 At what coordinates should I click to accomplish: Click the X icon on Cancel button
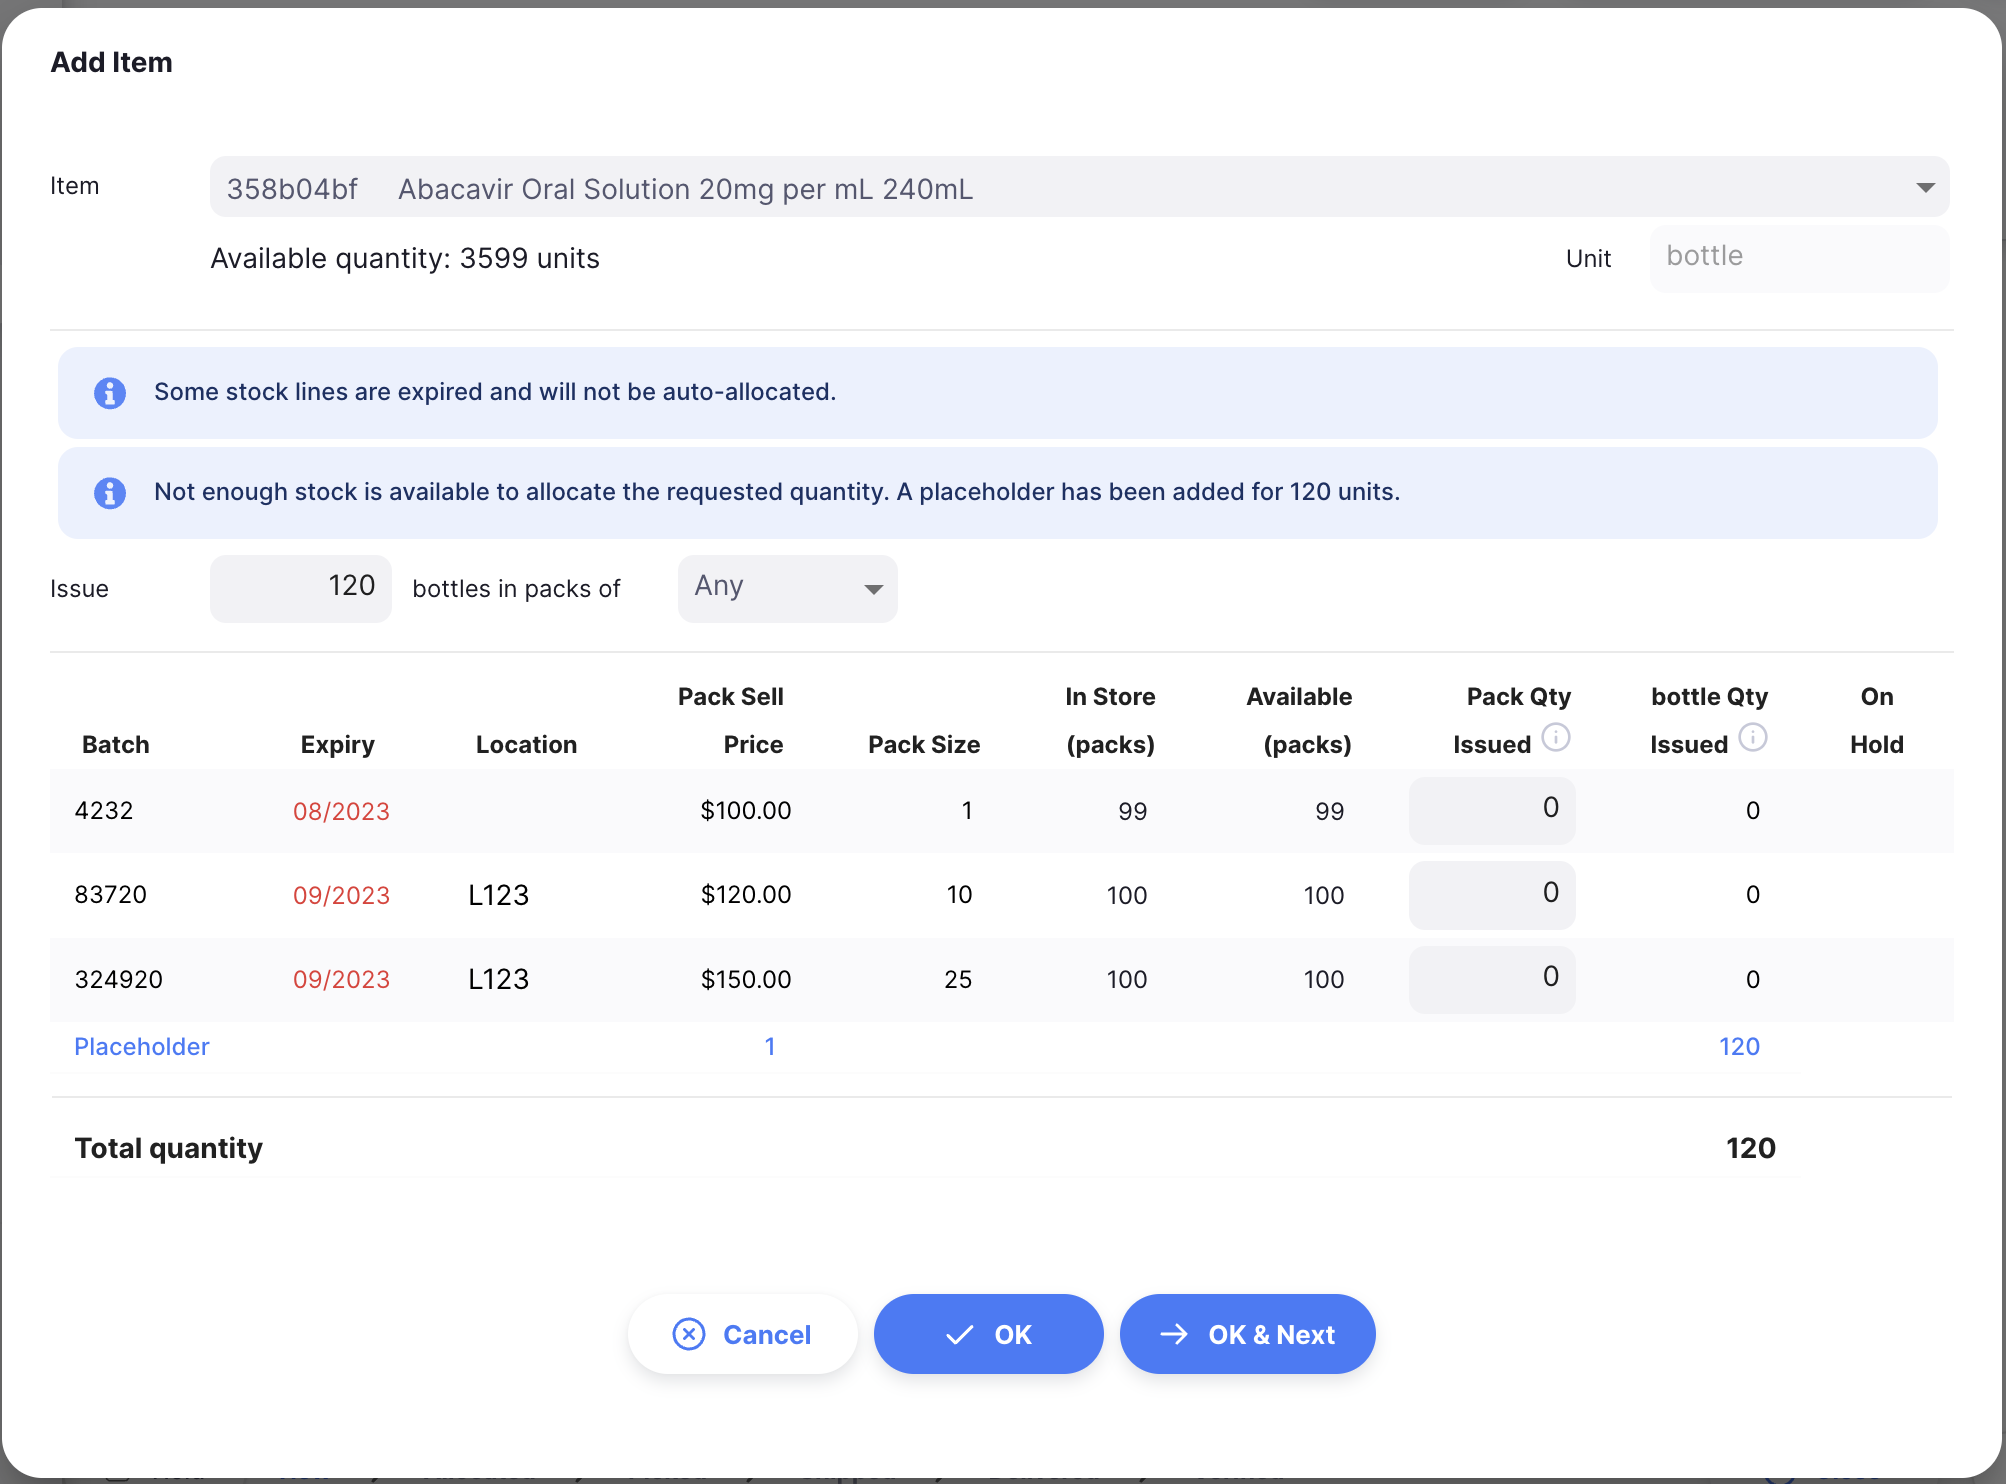(x=689, y=1334)
